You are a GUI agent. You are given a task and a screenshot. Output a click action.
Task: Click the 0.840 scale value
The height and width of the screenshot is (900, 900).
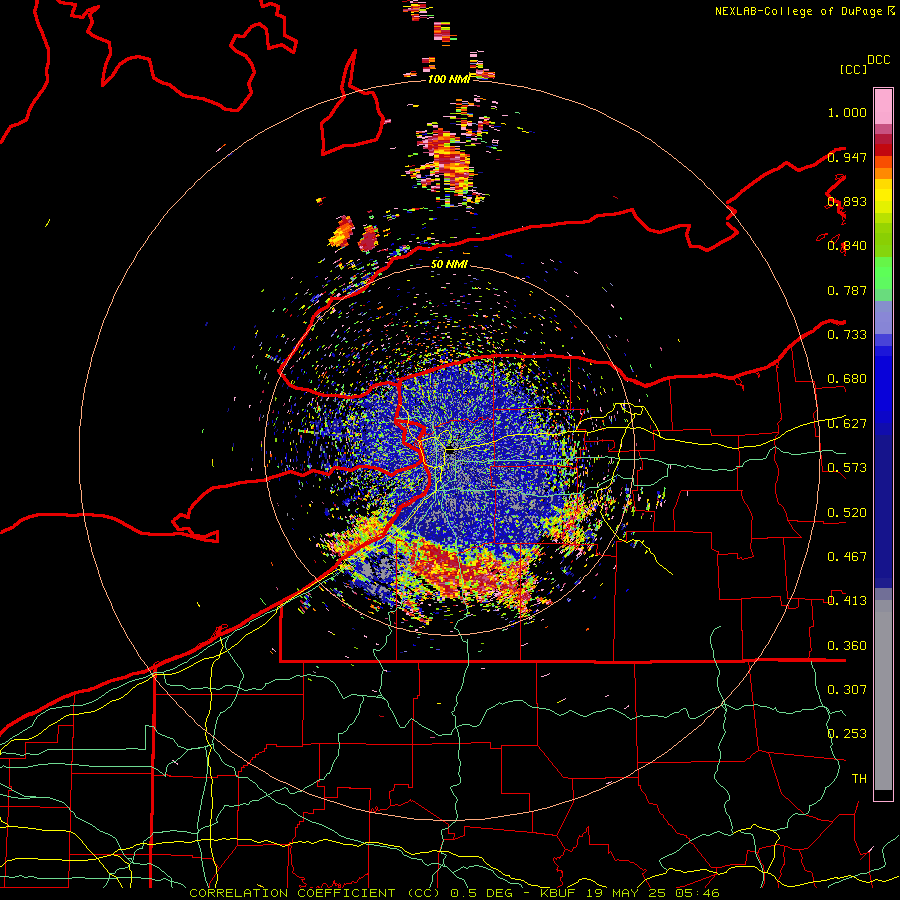point(847,246)
